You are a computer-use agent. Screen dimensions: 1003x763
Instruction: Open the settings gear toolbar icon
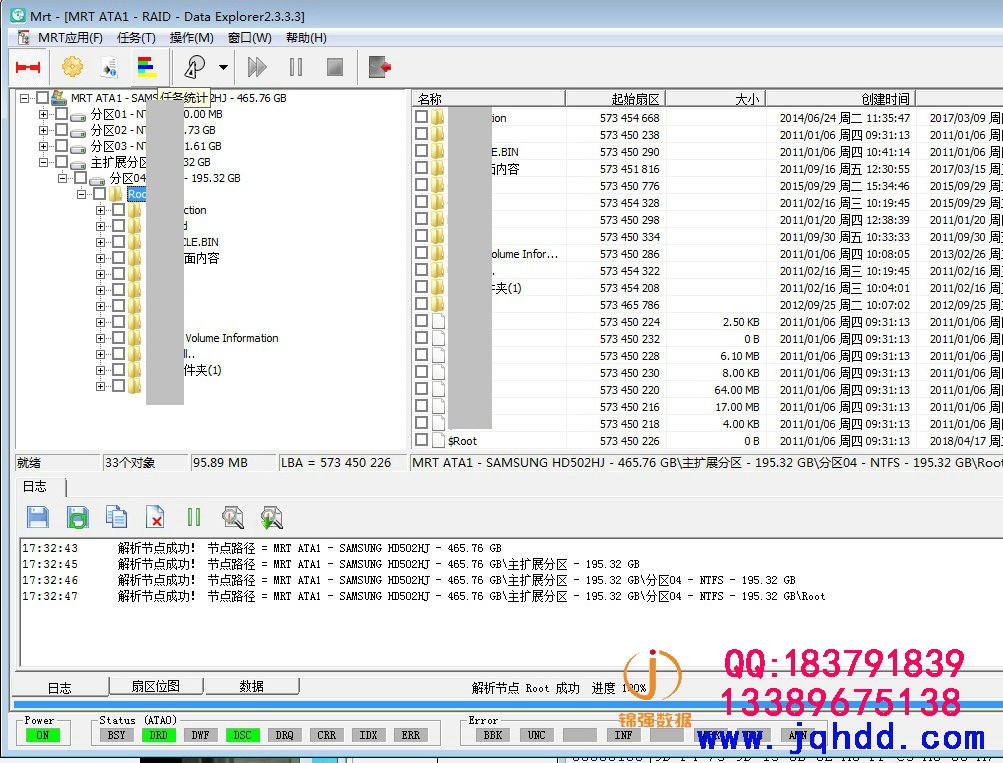pyautogui.click(x=72, y=67)
